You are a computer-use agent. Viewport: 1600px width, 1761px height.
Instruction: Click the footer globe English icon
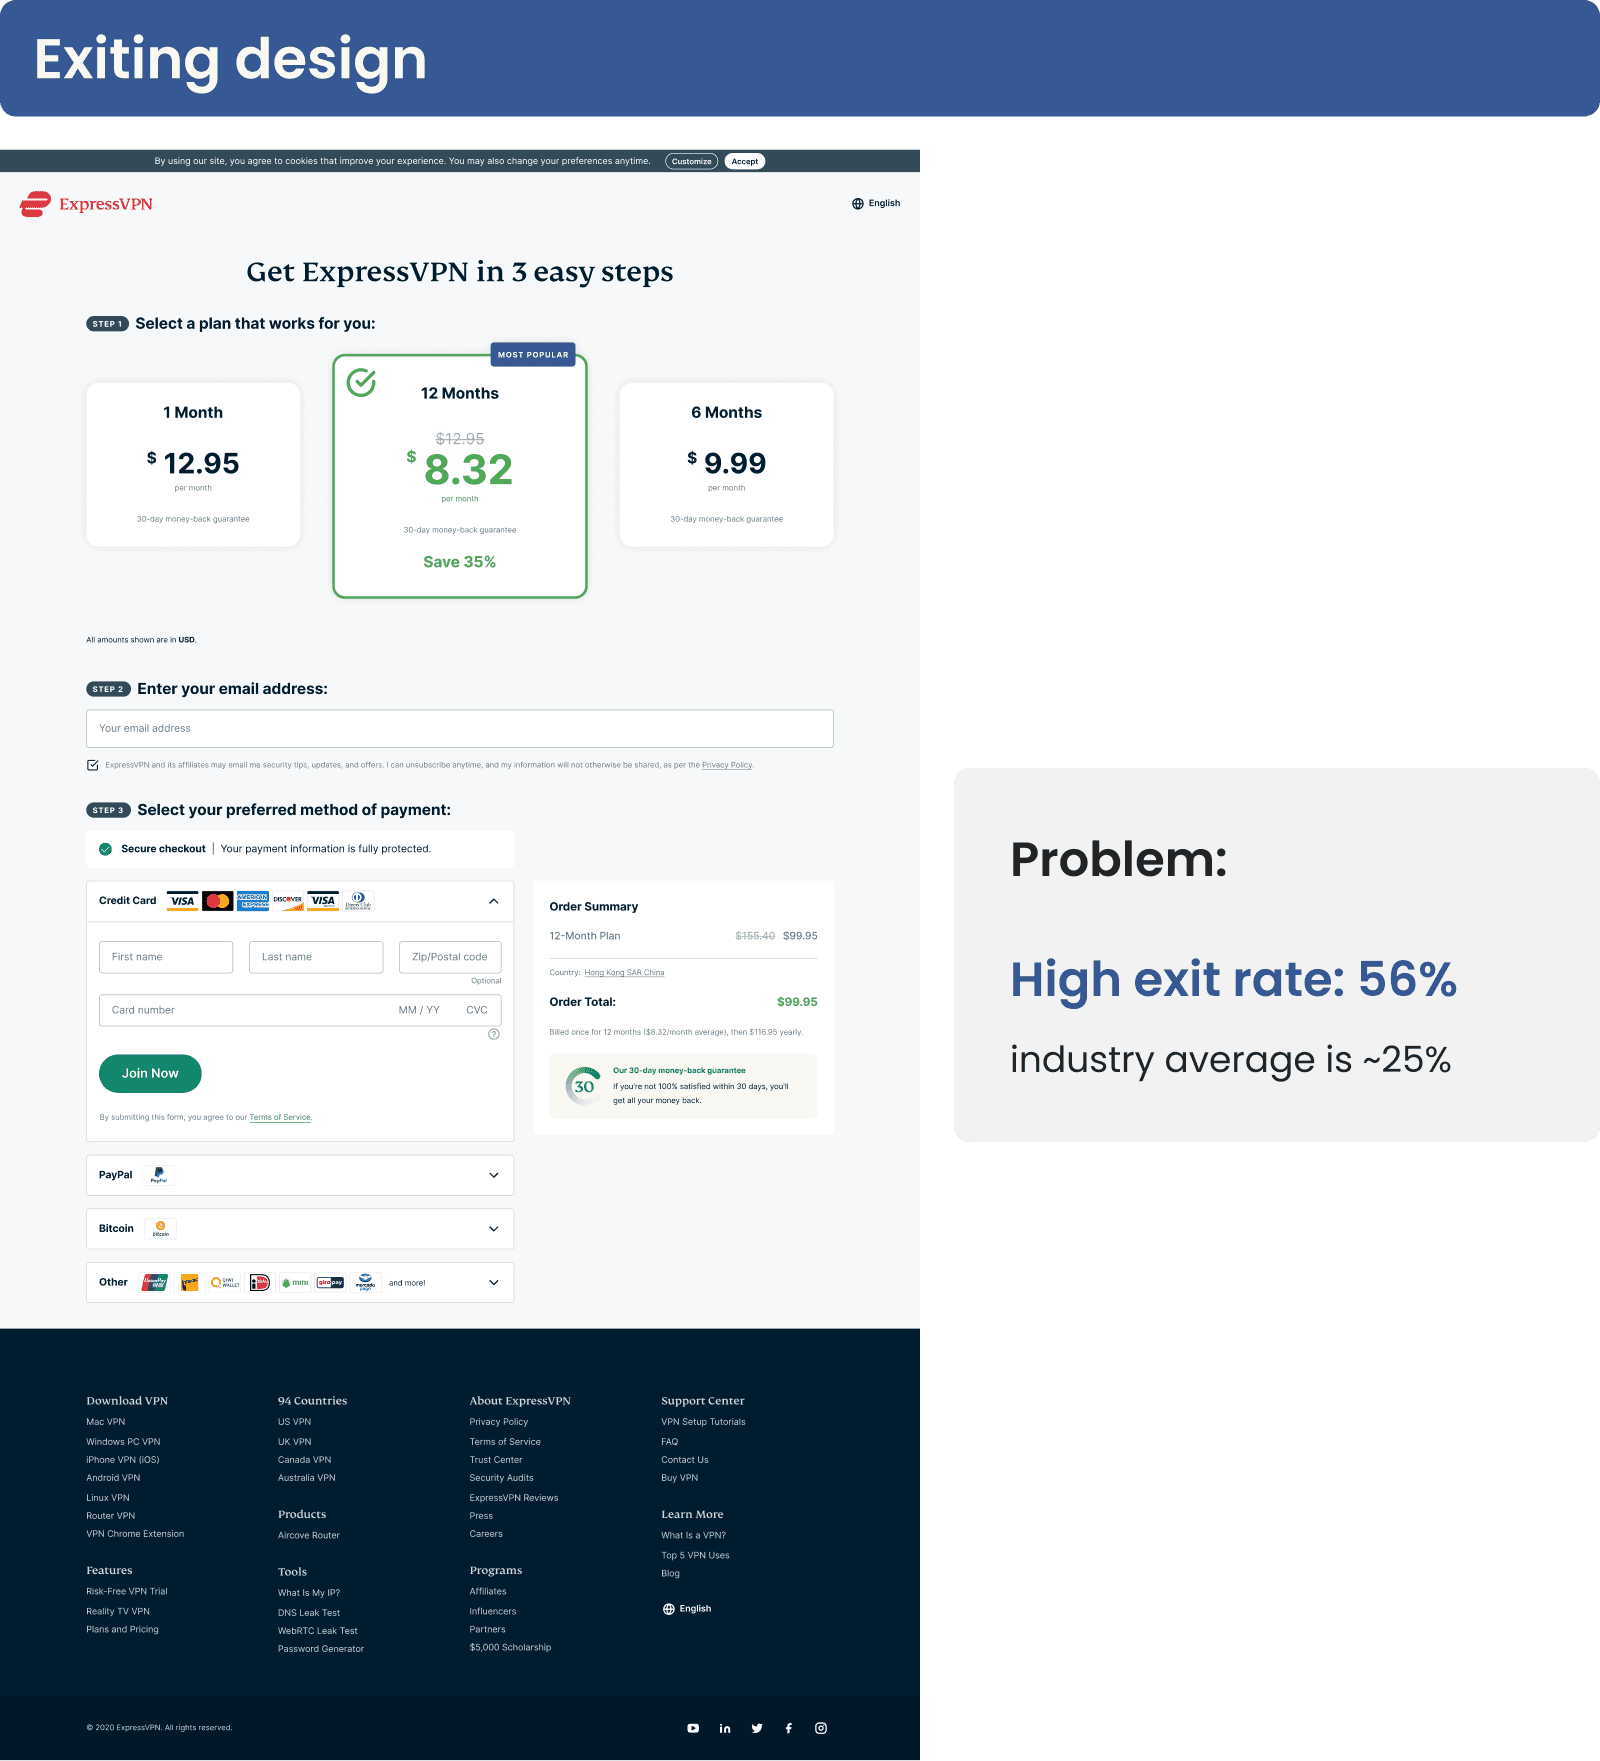tap(669, 1609)
